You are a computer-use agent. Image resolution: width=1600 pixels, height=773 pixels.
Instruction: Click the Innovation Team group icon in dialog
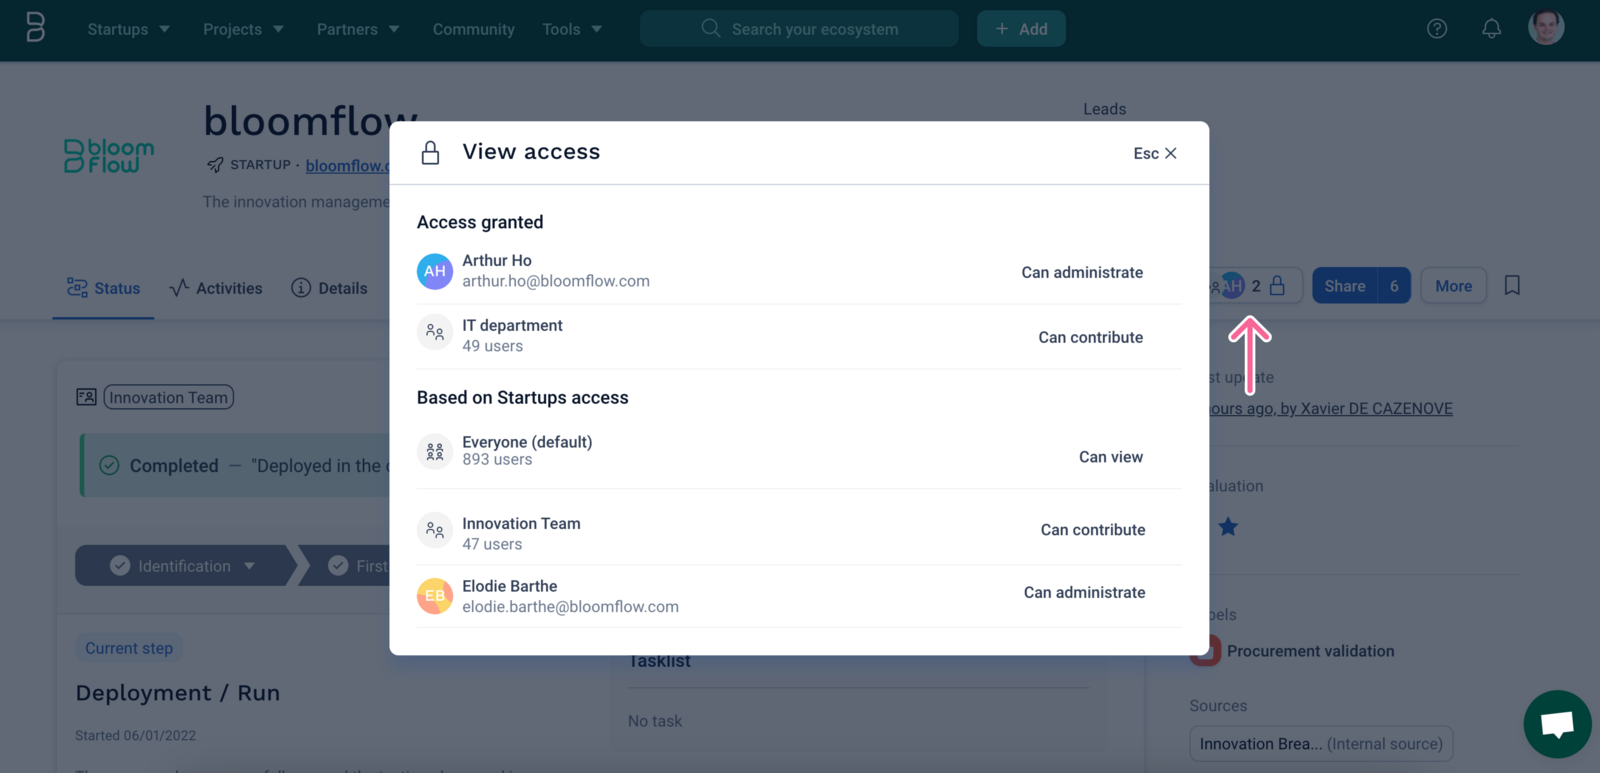435,530
